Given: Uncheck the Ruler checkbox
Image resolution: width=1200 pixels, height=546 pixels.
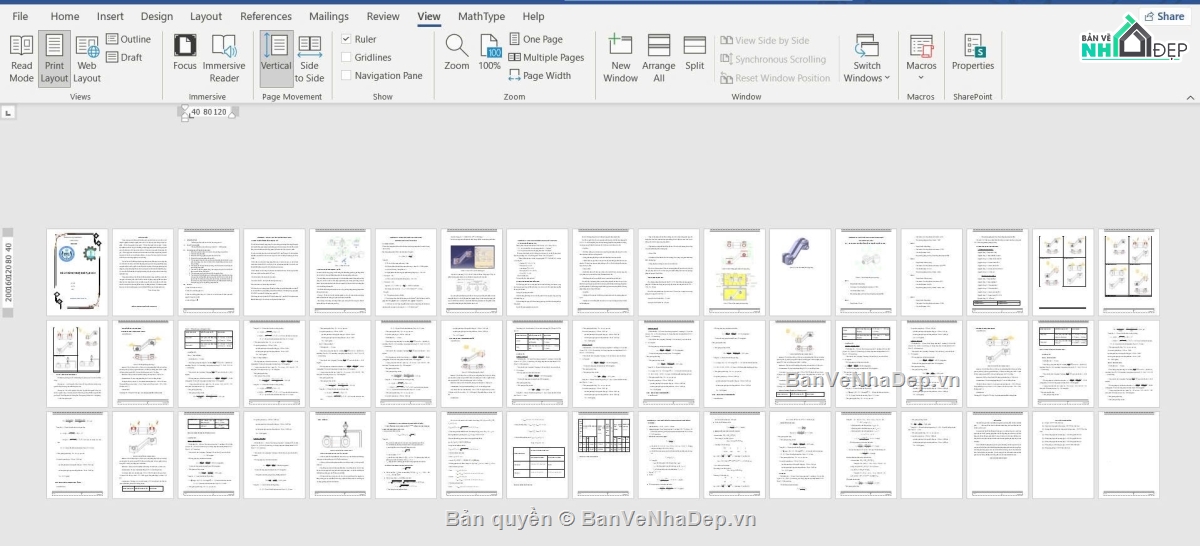Looking at the screenshot, I should coord(346,39).
